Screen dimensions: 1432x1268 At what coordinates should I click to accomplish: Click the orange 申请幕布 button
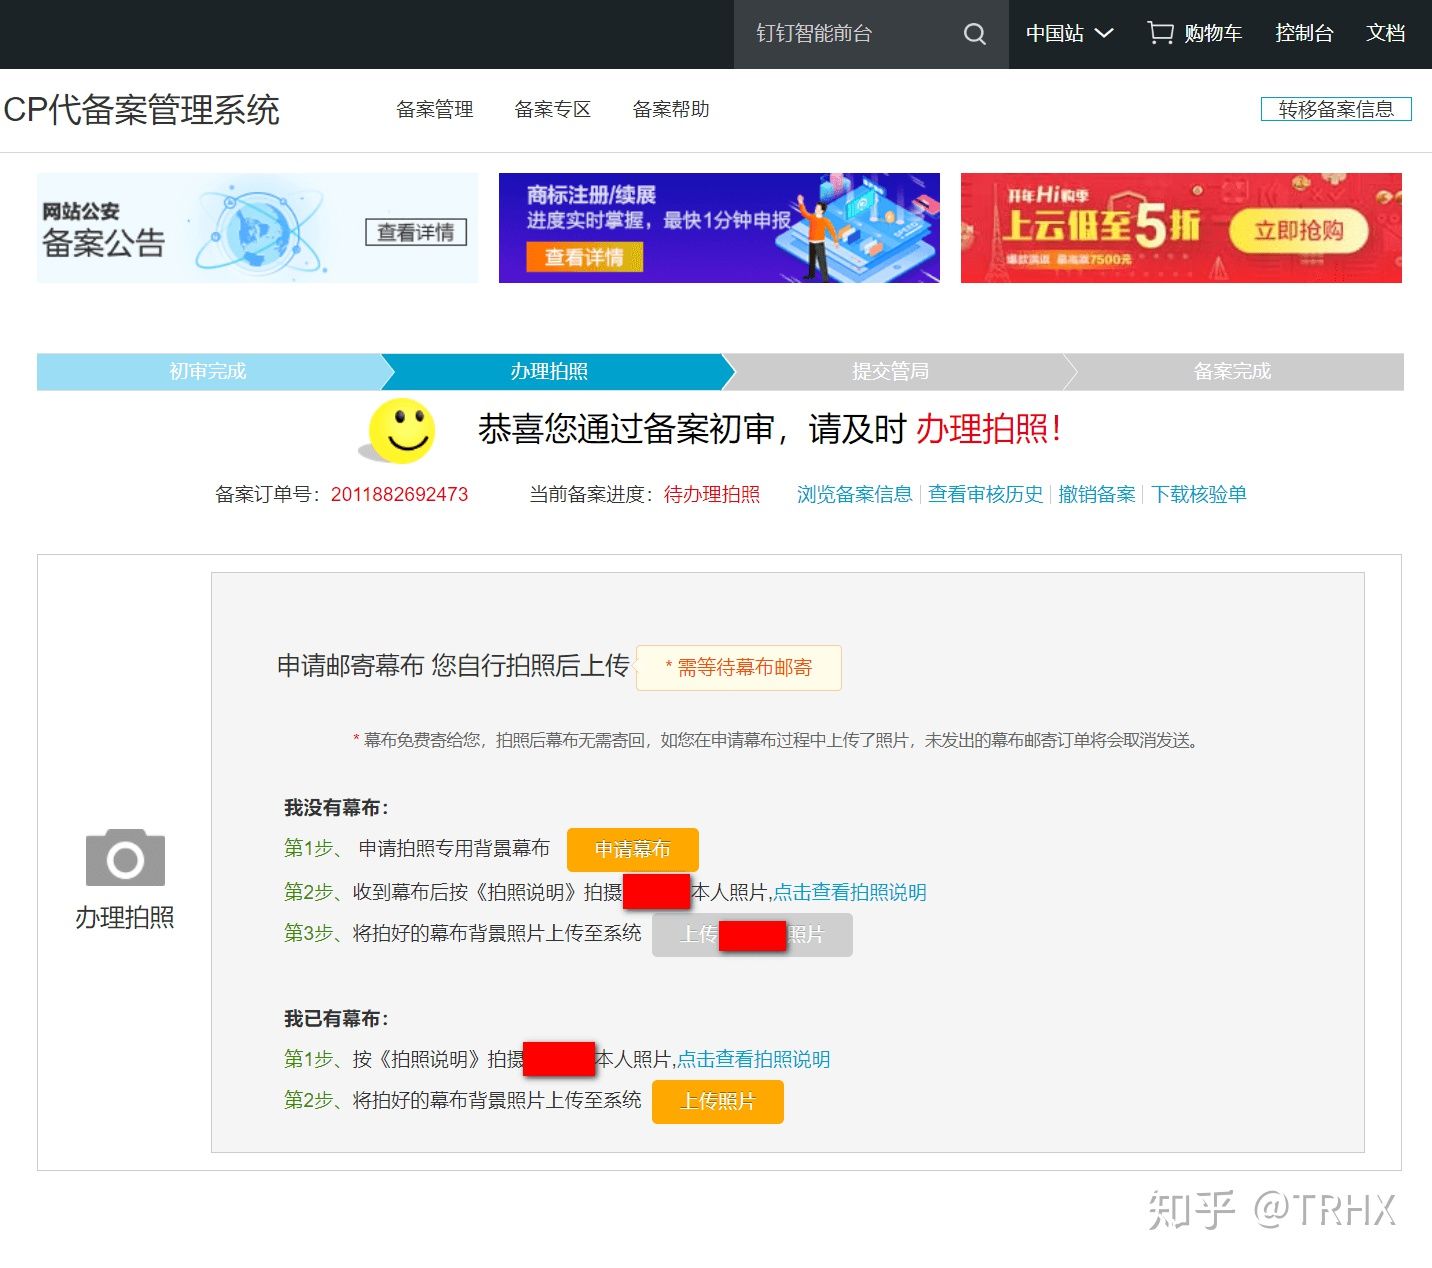point(632,849)
